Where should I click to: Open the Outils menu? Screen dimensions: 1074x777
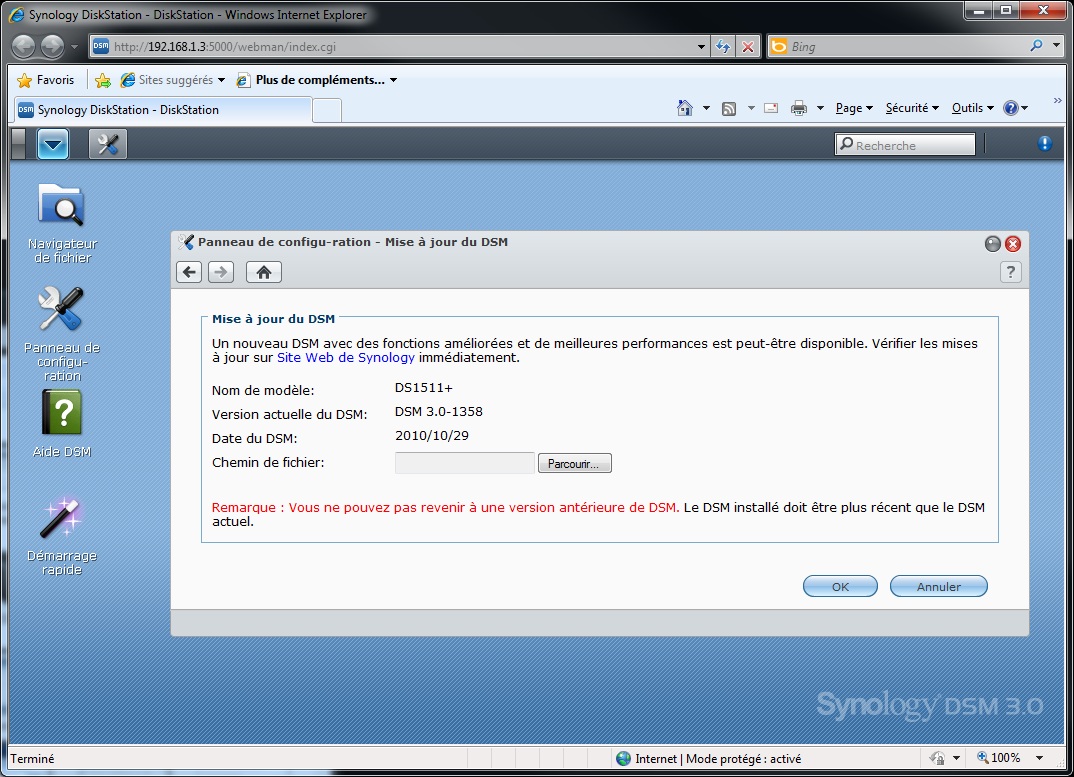pos(972,108)
